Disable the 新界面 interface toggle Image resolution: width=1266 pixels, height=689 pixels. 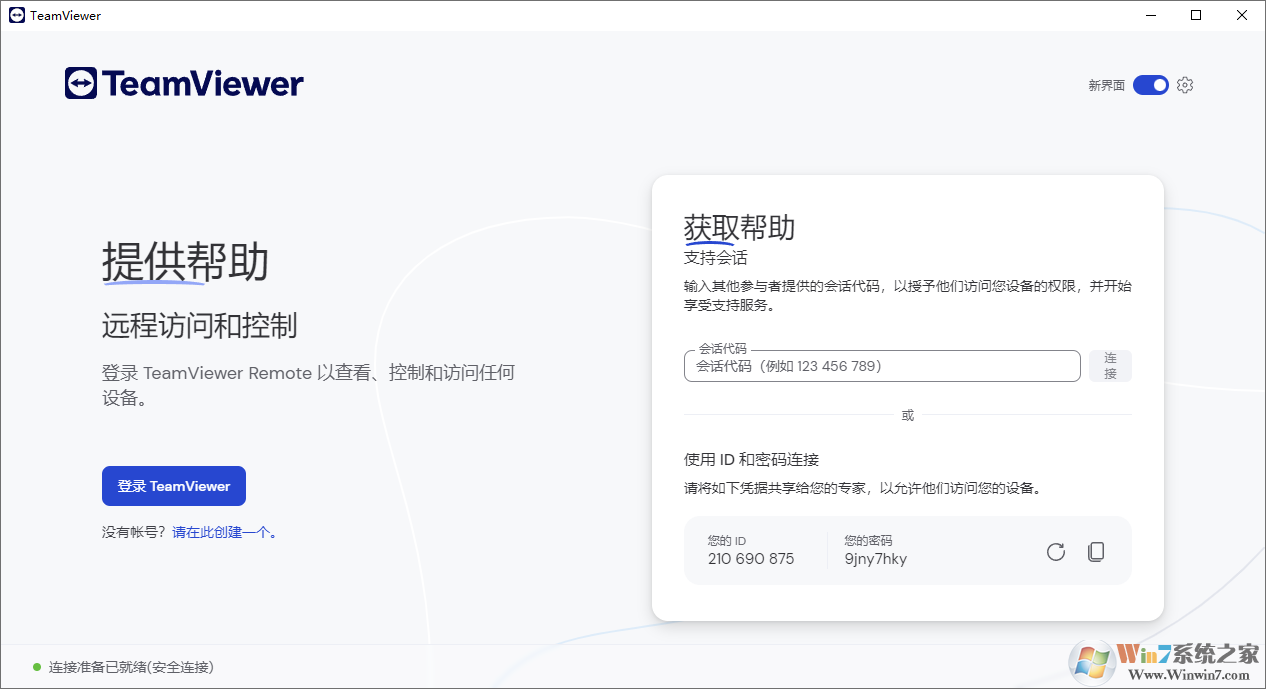(x=1150, y=85)
